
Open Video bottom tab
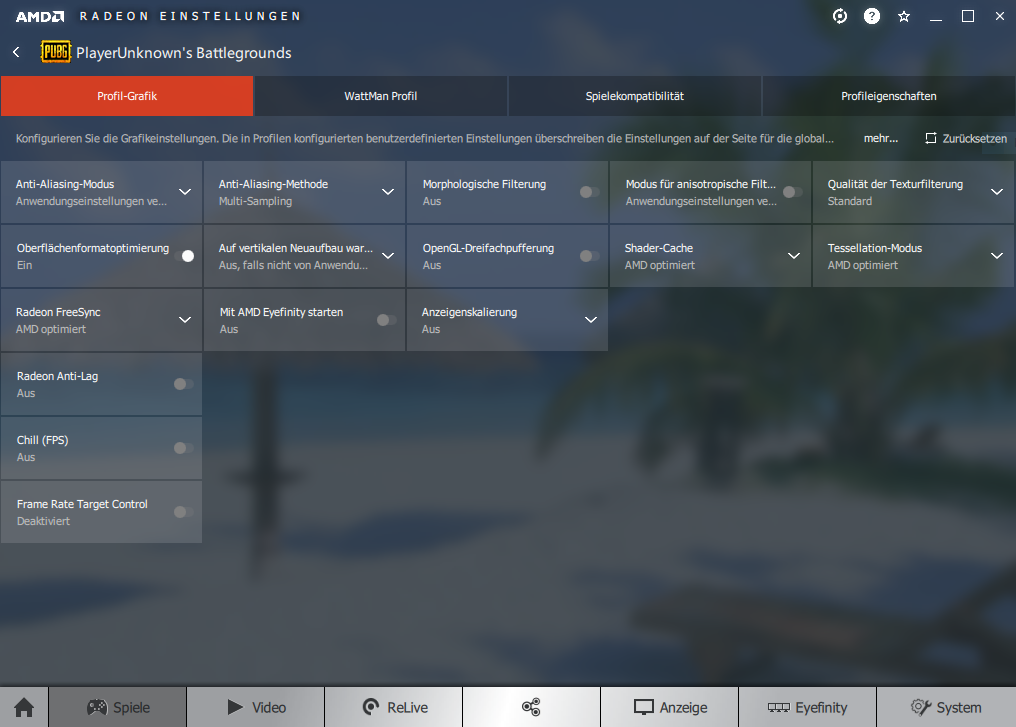(x=256, y=707)
